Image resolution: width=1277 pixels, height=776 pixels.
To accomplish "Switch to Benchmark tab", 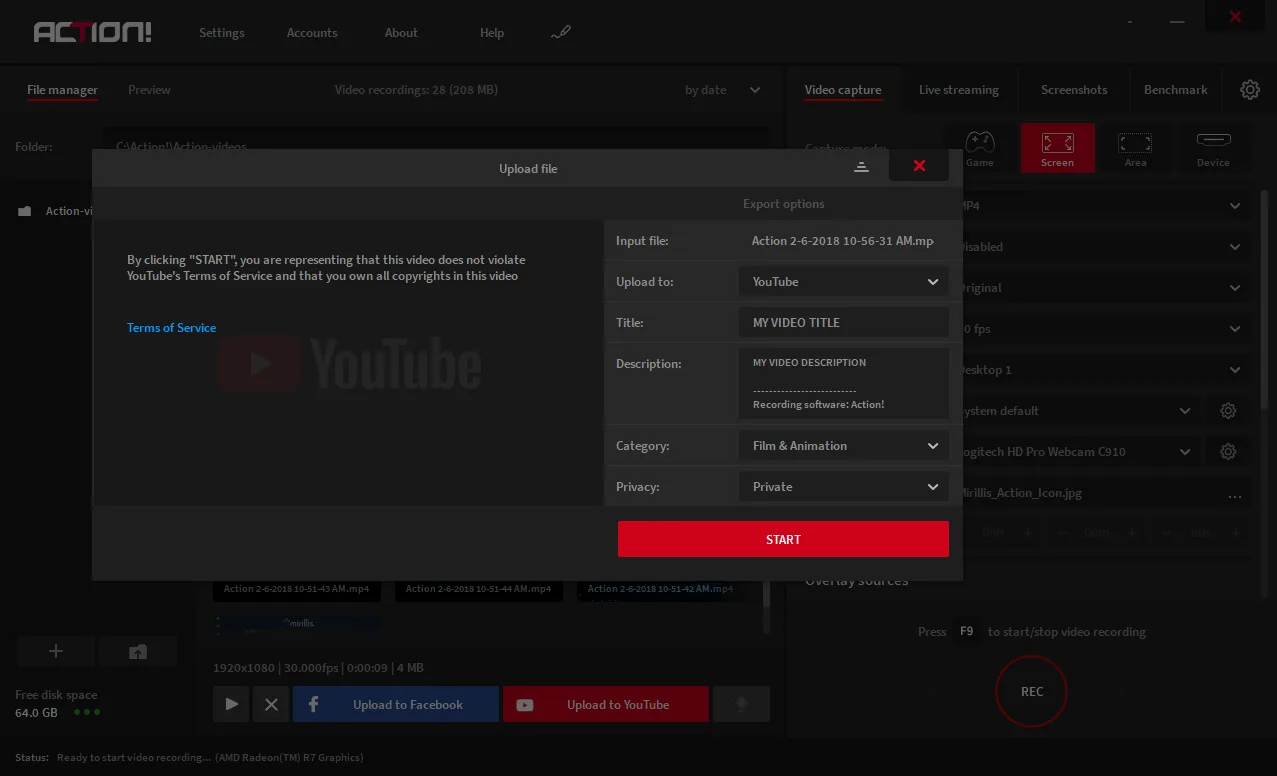I will (1175, 90).
